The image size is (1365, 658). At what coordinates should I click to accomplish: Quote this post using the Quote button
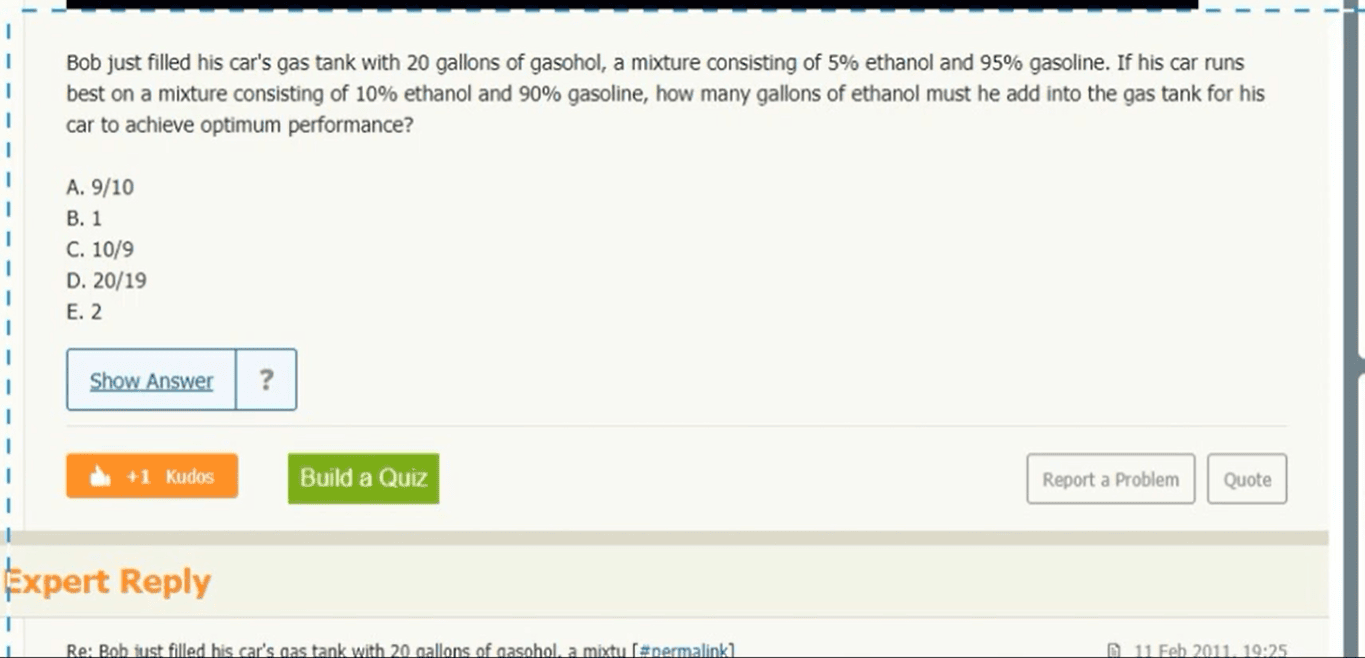point(1247,479)
